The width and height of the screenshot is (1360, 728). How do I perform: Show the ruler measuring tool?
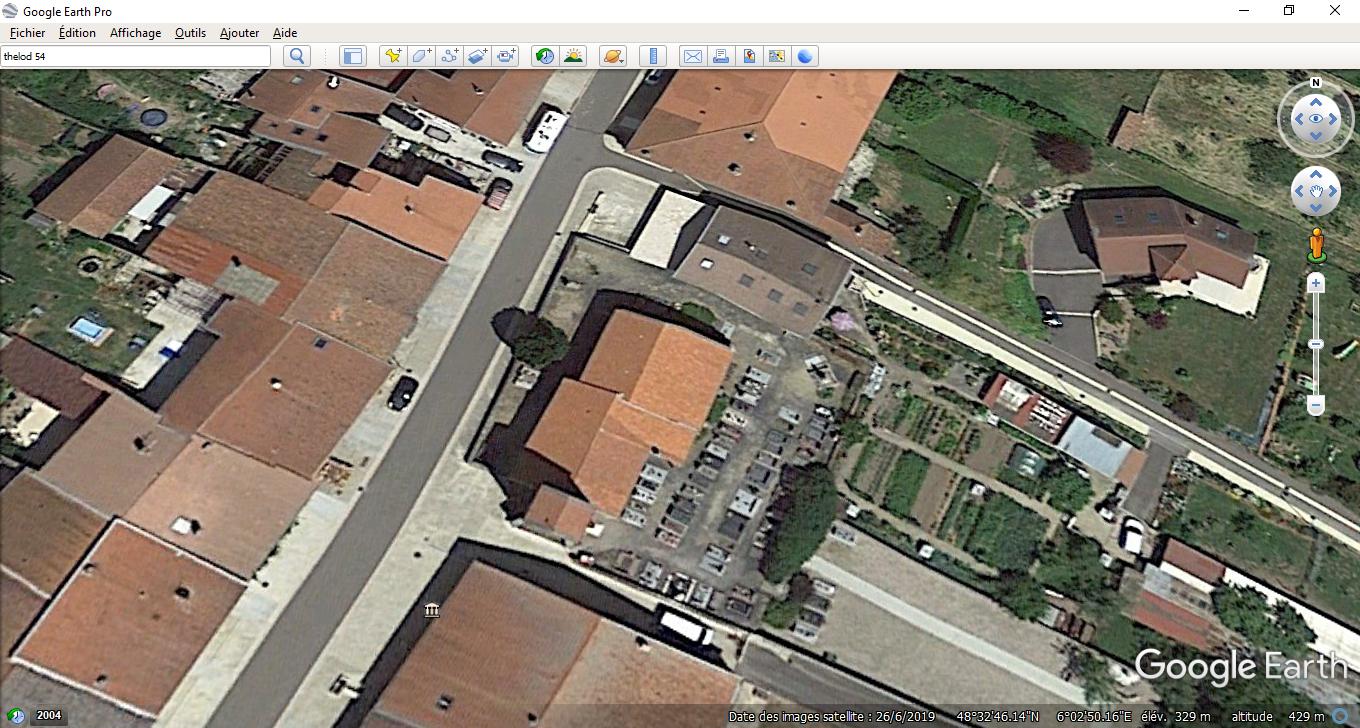tap(652, 56)
